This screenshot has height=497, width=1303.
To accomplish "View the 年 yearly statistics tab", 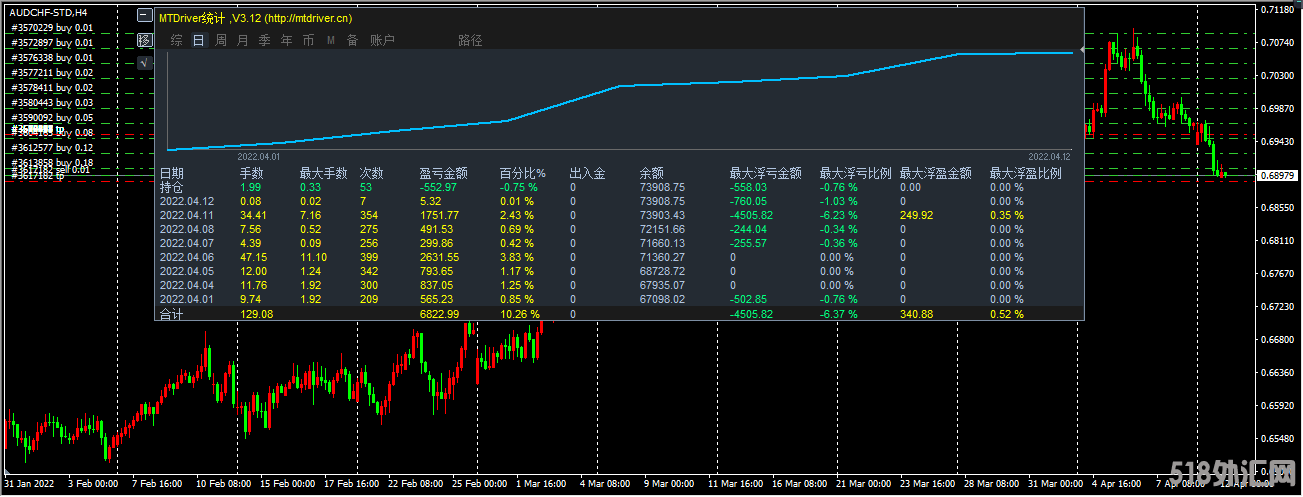I will (287, 41).
